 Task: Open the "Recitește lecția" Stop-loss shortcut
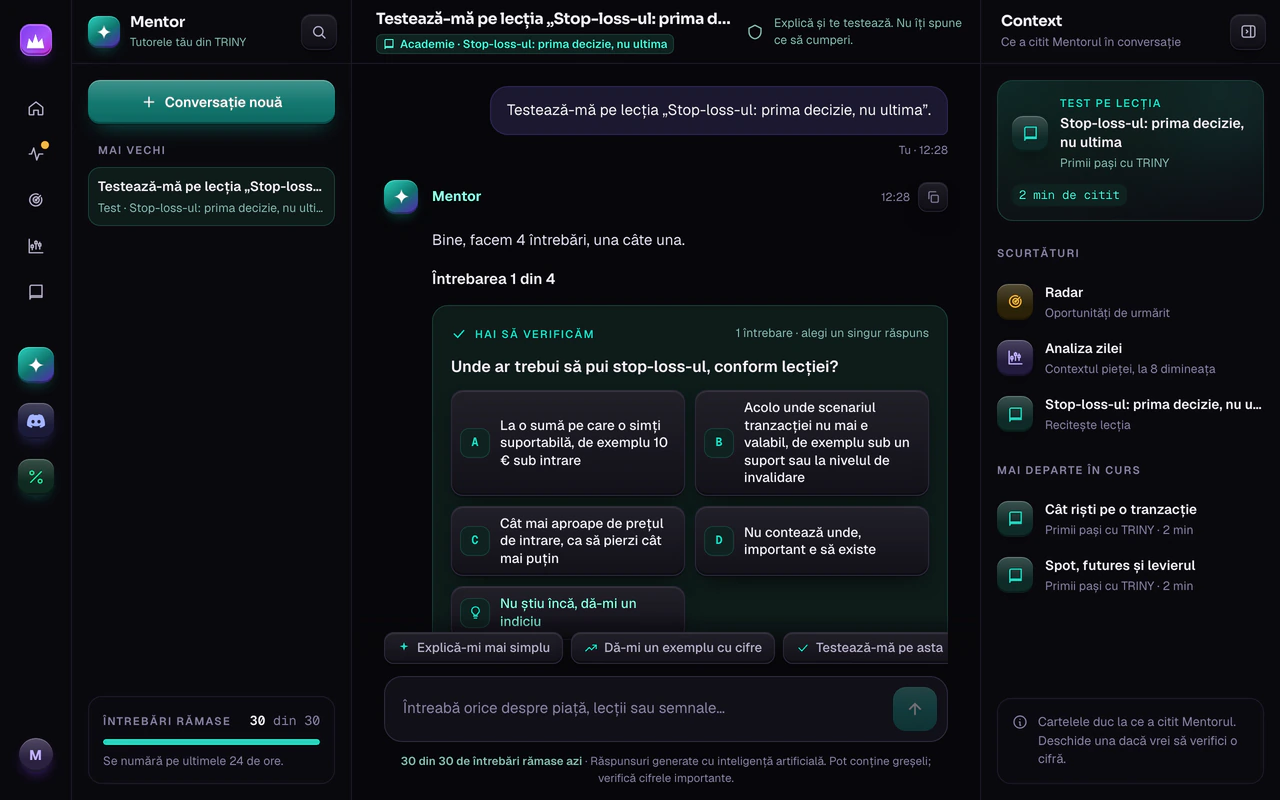pos(1130,414)
